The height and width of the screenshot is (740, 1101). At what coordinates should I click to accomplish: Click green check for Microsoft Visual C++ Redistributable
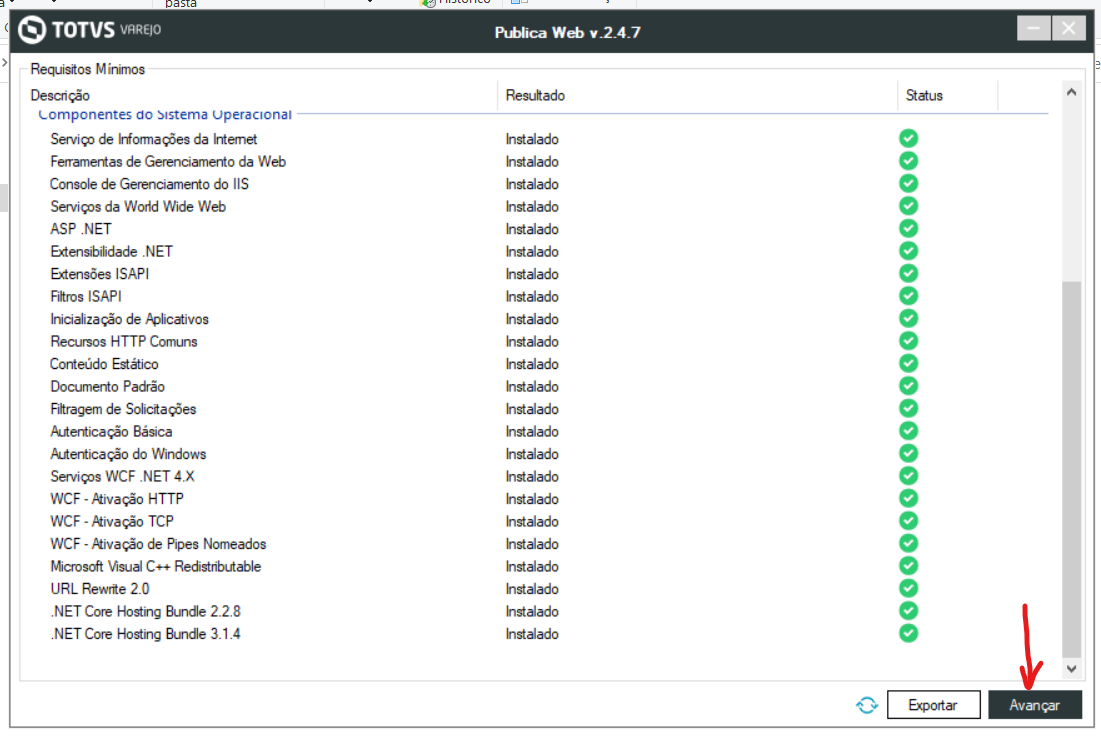[x=909, y=565]
